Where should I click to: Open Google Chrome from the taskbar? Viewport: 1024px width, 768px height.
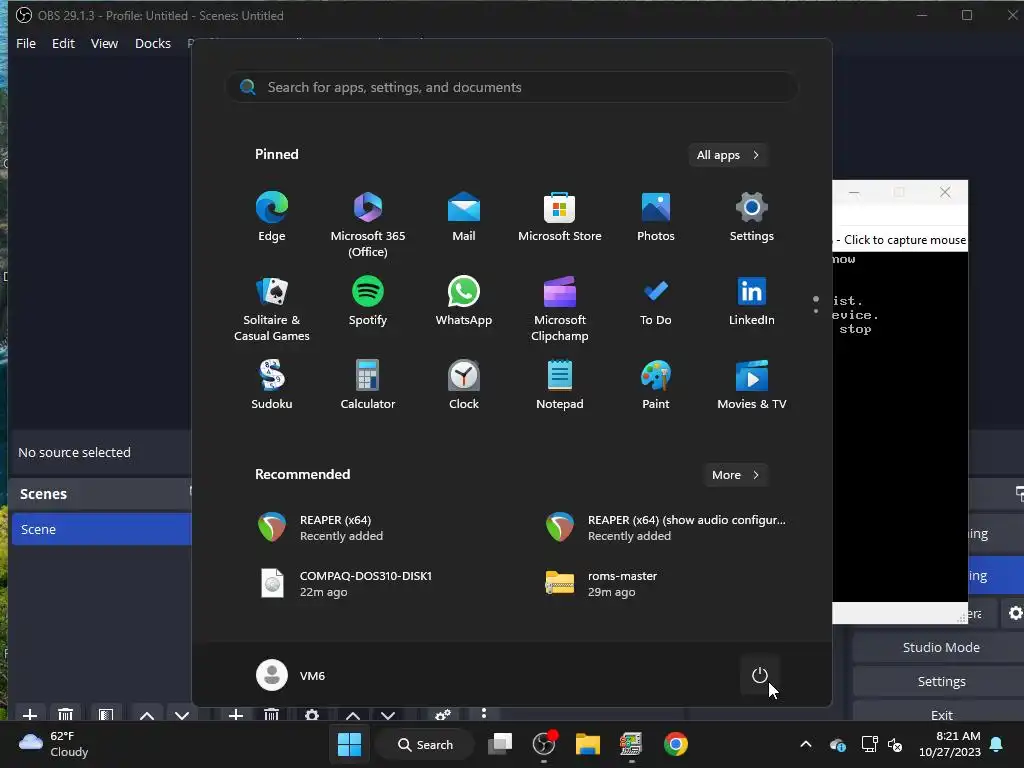pos(675,744)
